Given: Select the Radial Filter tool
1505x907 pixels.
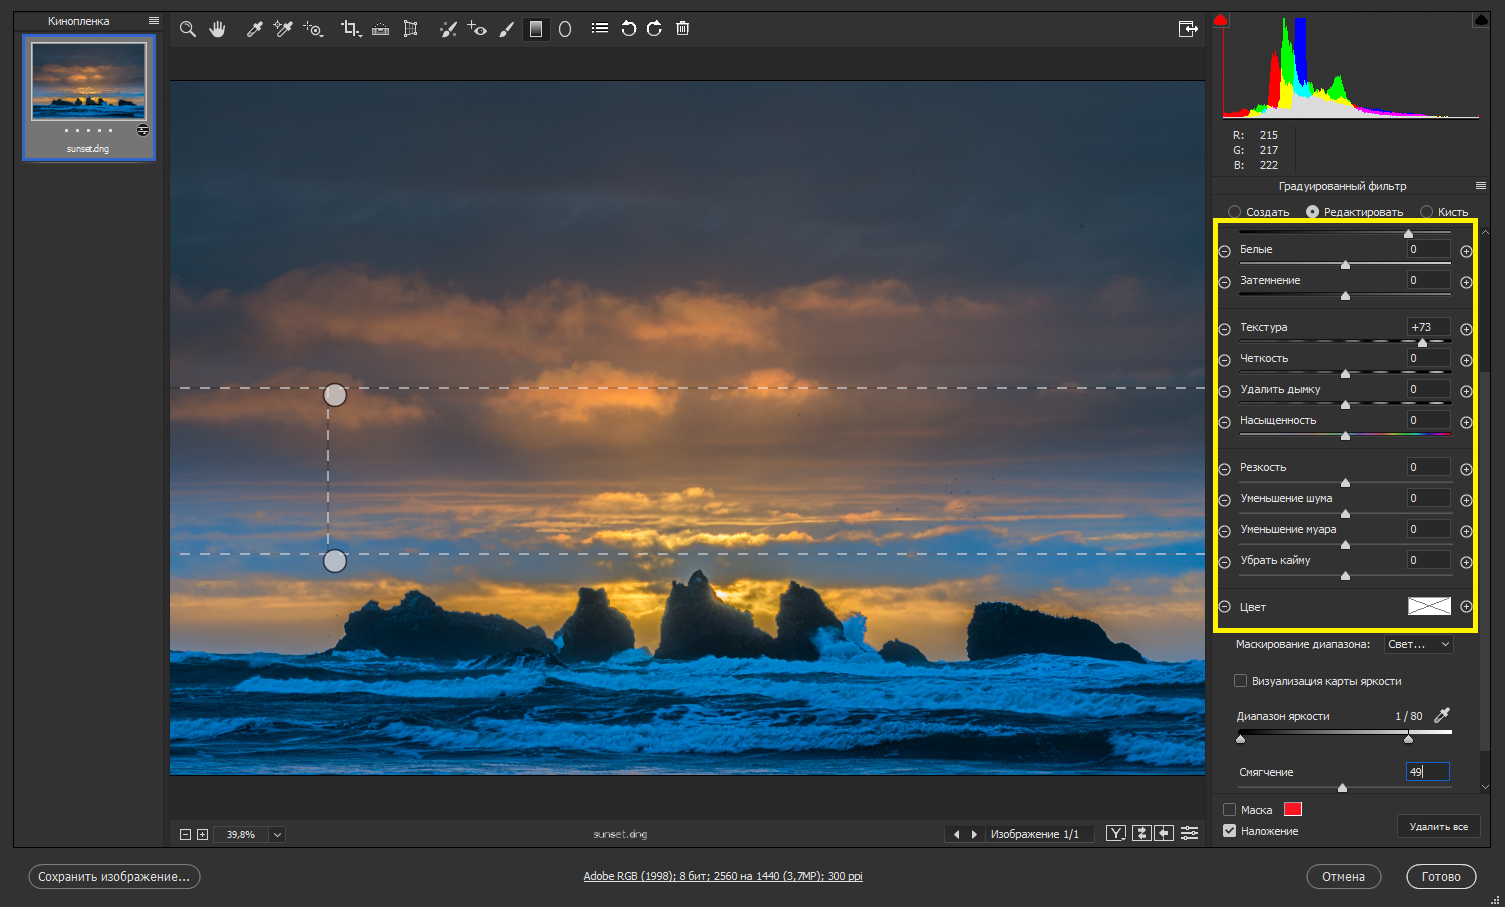Looking at the screenshot, I should 565,29.
